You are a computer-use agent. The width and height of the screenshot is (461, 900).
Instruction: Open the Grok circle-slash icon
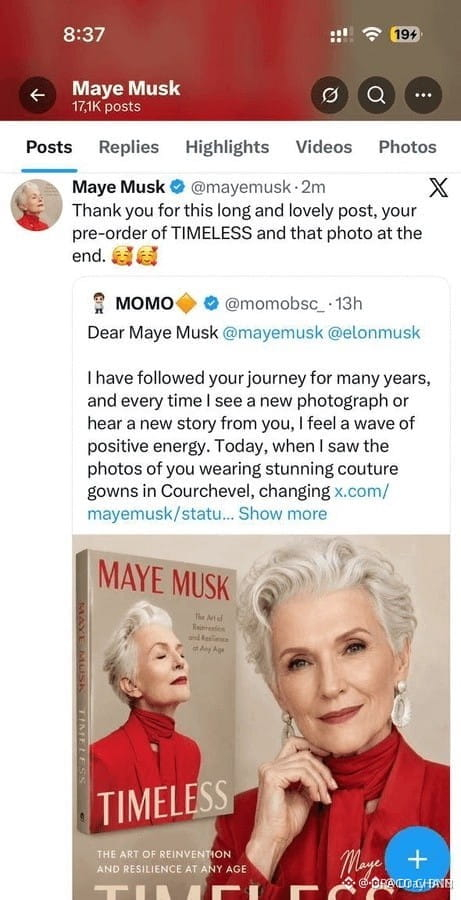tap(330, 95)
